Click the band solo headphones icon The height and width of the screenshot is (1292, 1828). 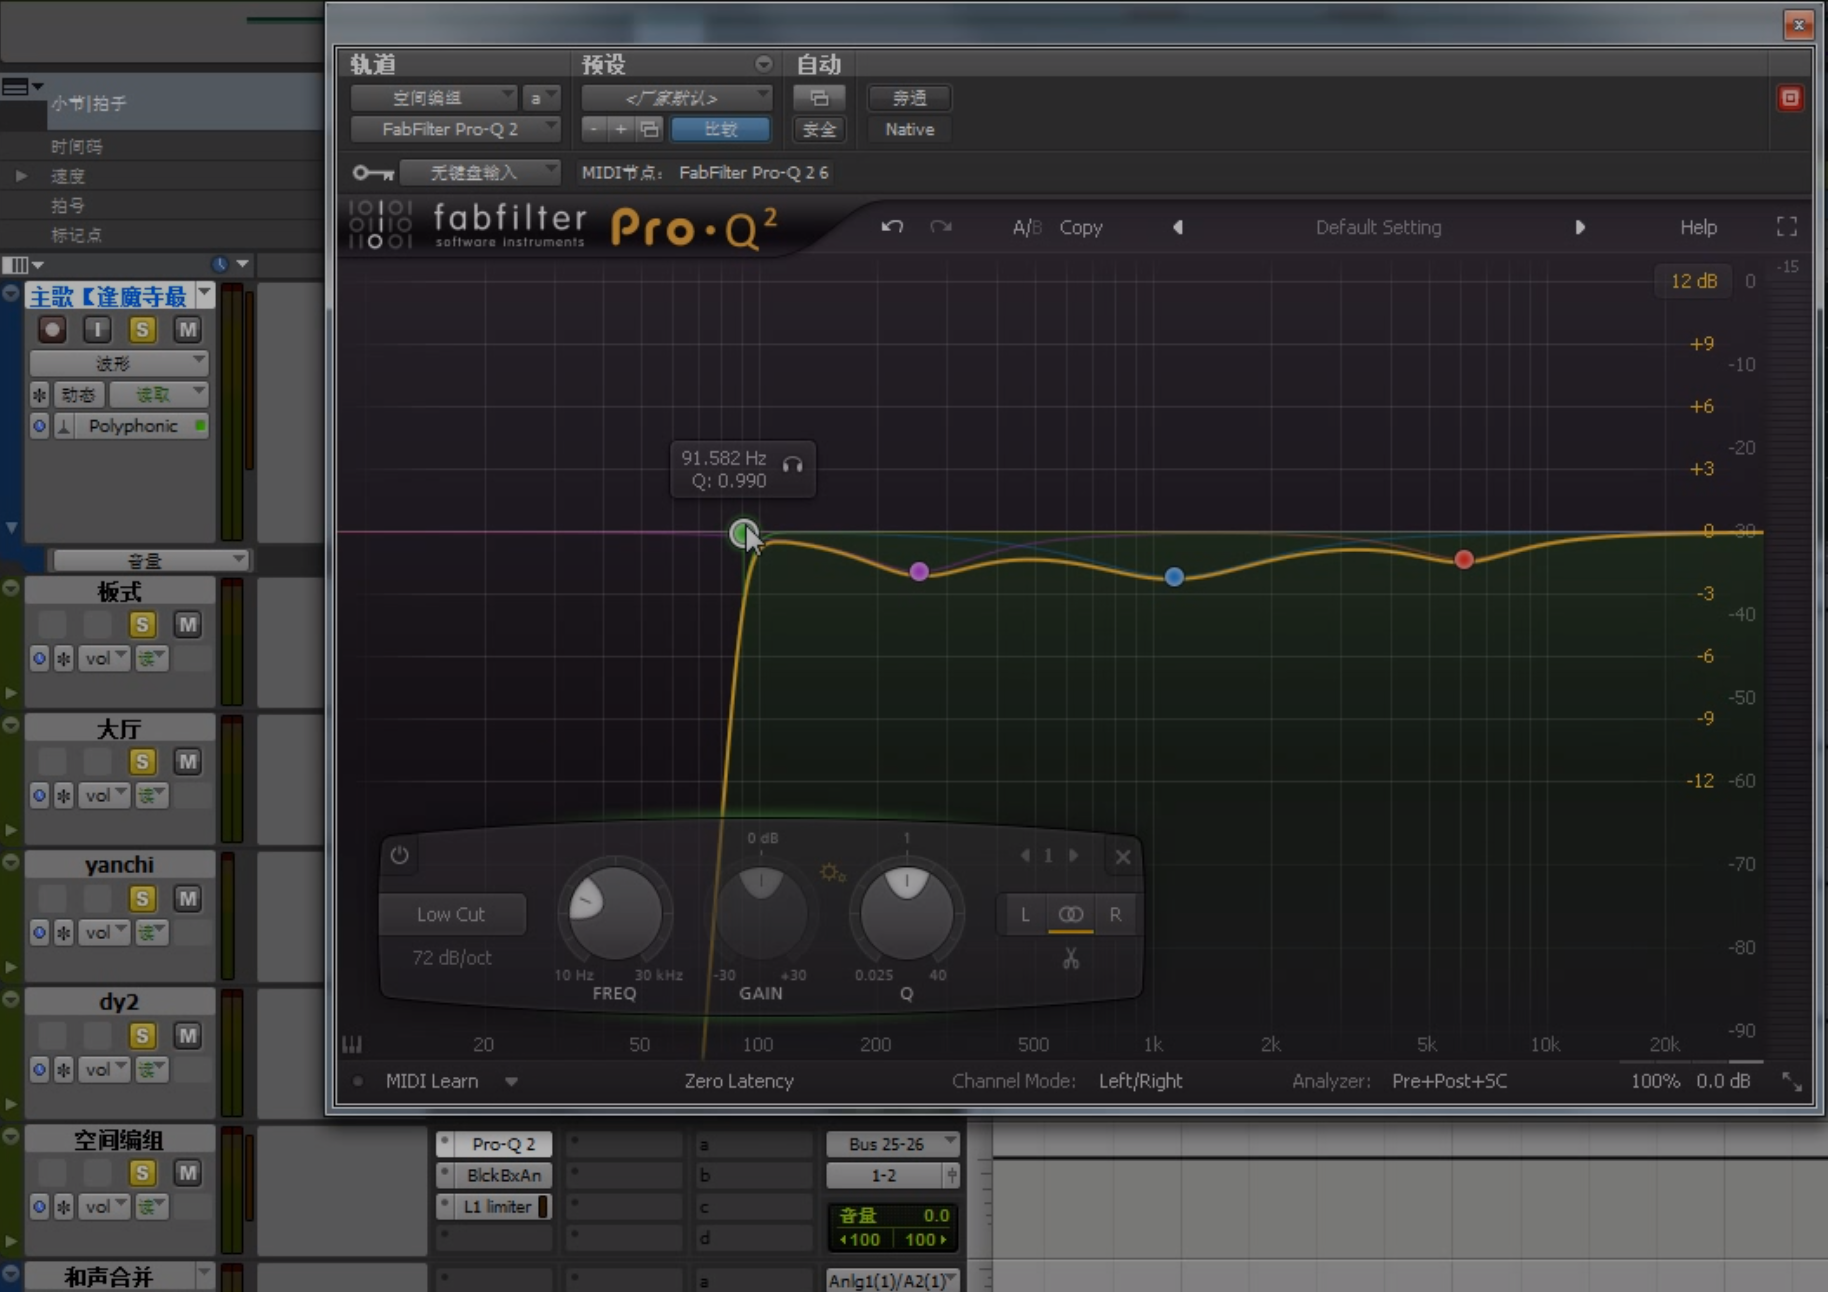(x=793, y=465)
